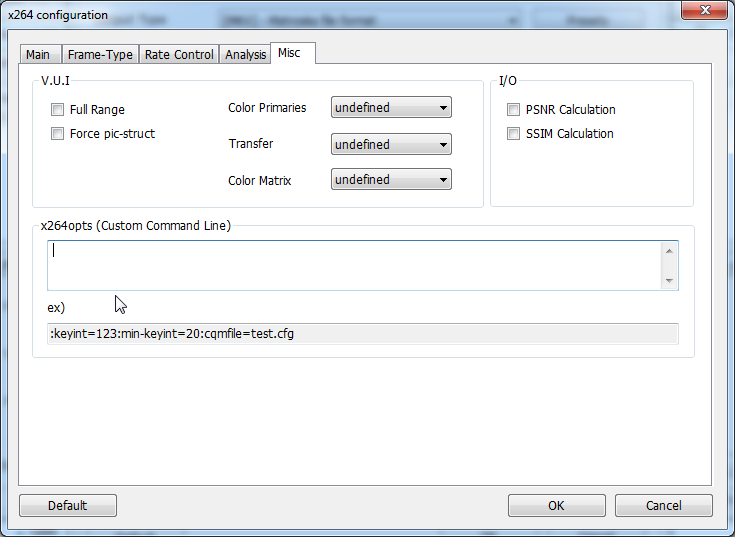Confirm with the OK button
The width and height of the screenshot is (735, 537).
(556, 506)
